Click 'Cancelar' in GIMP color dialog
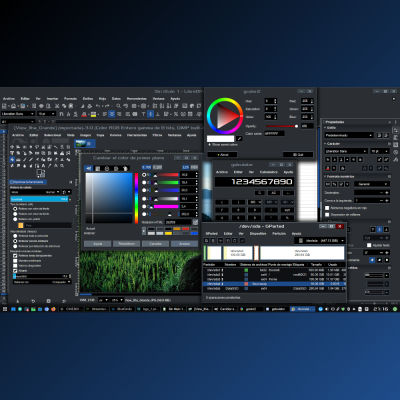Viewport: 400px width, 400px height. [155, 244]
